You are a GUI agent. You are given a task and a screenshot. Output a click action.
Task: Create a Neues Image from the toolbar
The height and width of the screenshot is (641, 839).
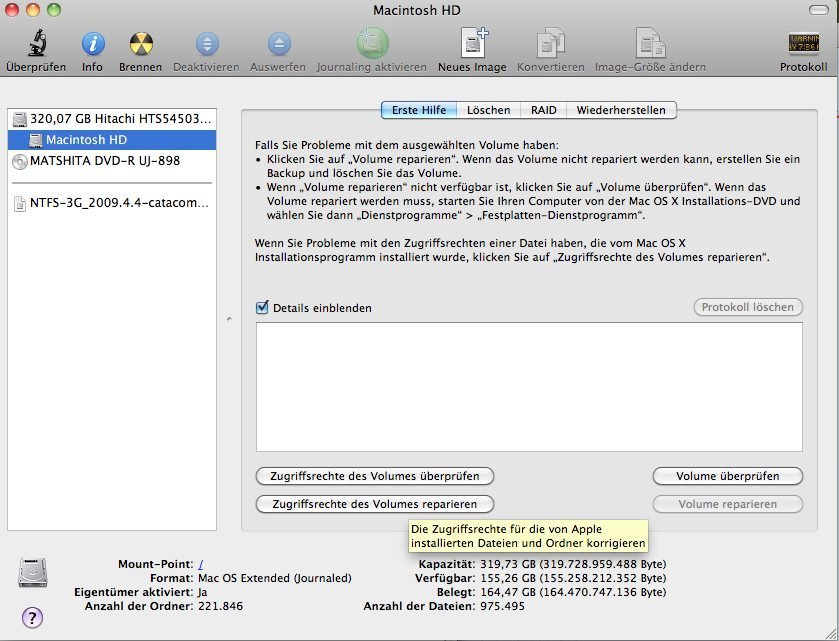click(x=473, y=42)
